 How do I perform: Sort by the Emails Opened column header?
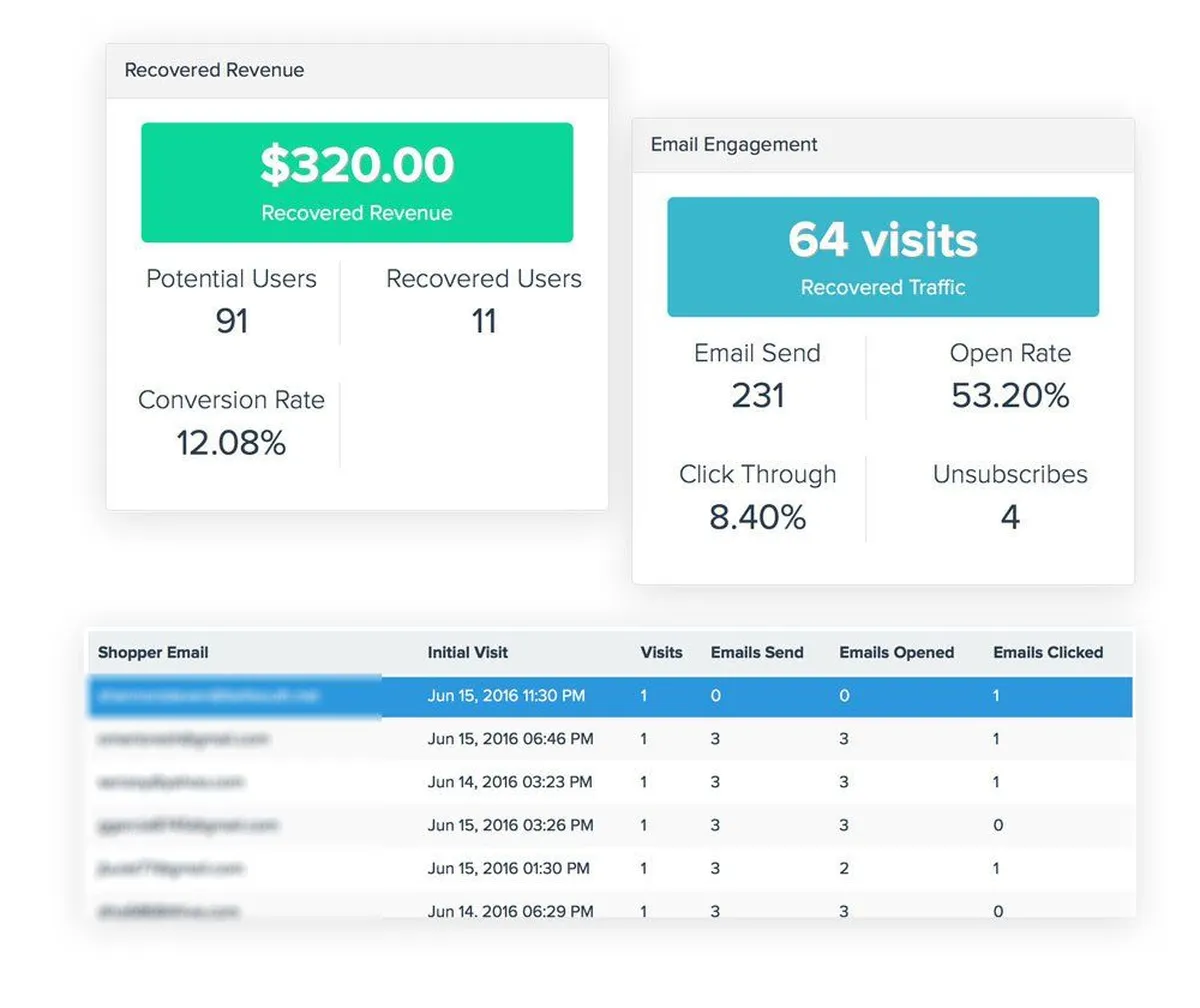(x=896, y=652)
